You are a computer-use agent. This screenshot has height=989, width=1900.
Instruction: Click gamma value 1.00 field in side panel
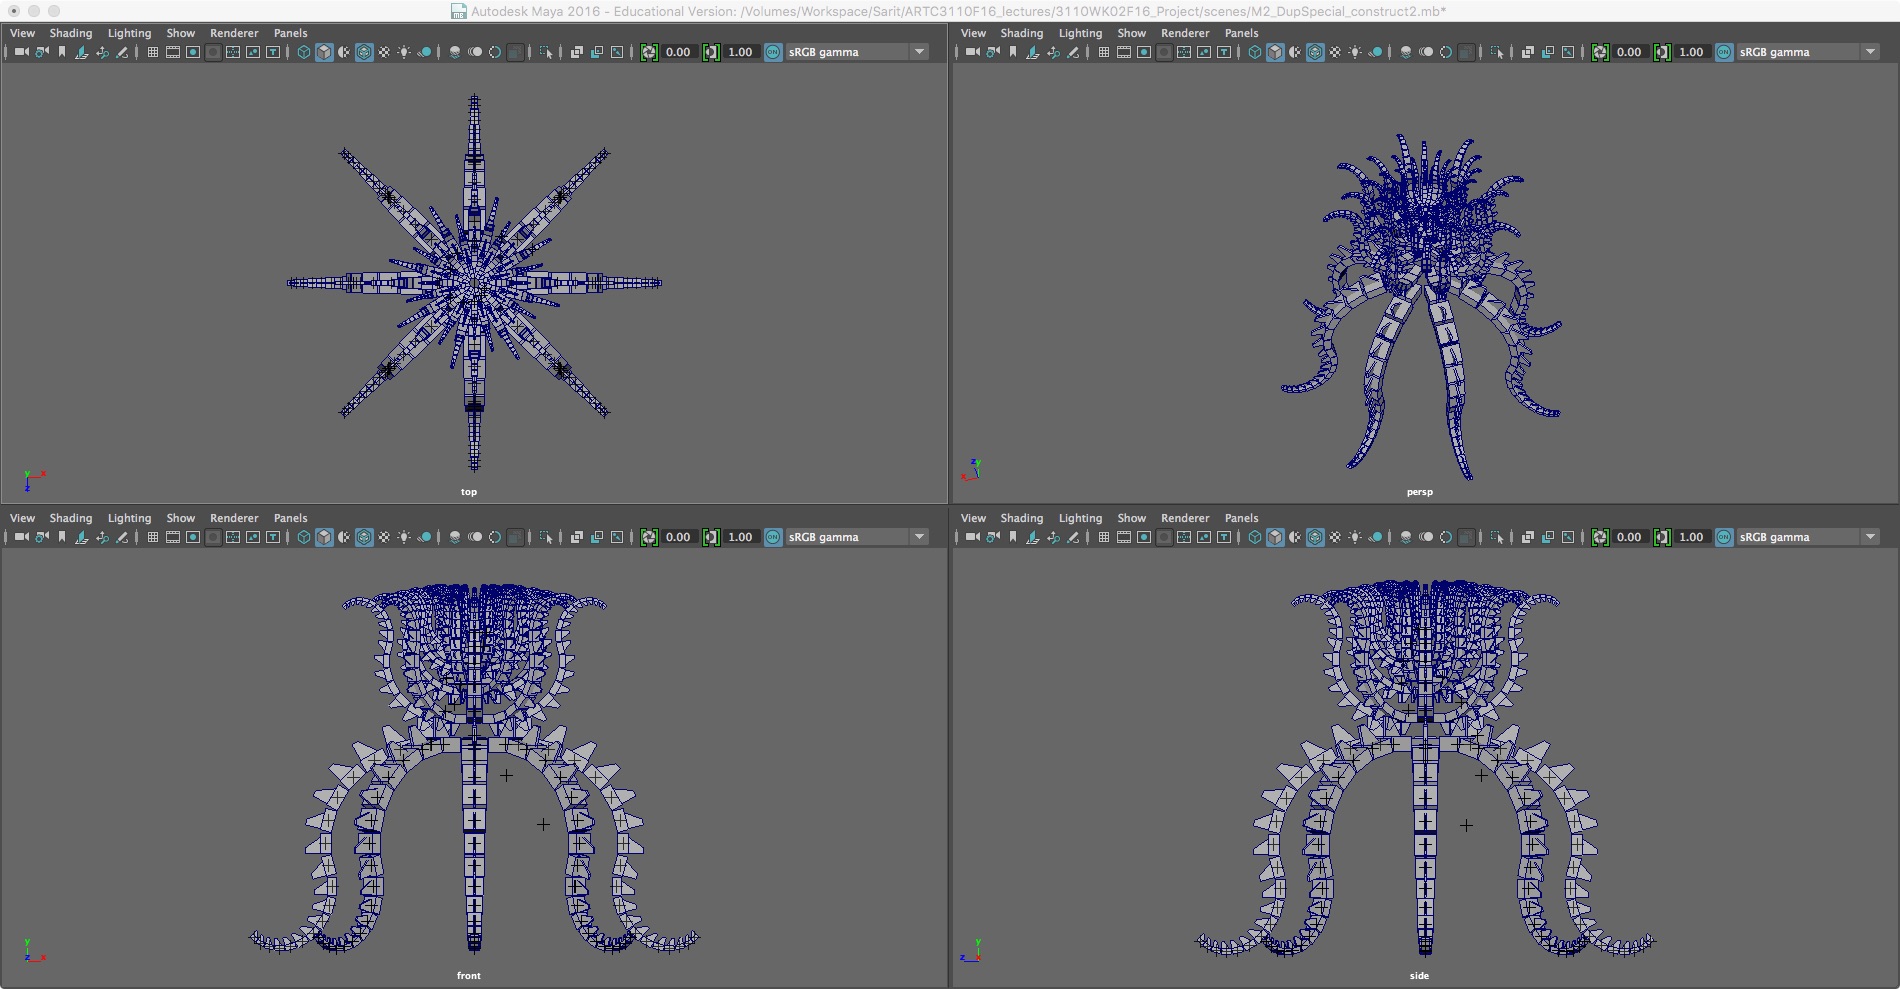pyautogui.click(x=1691, y=537)
